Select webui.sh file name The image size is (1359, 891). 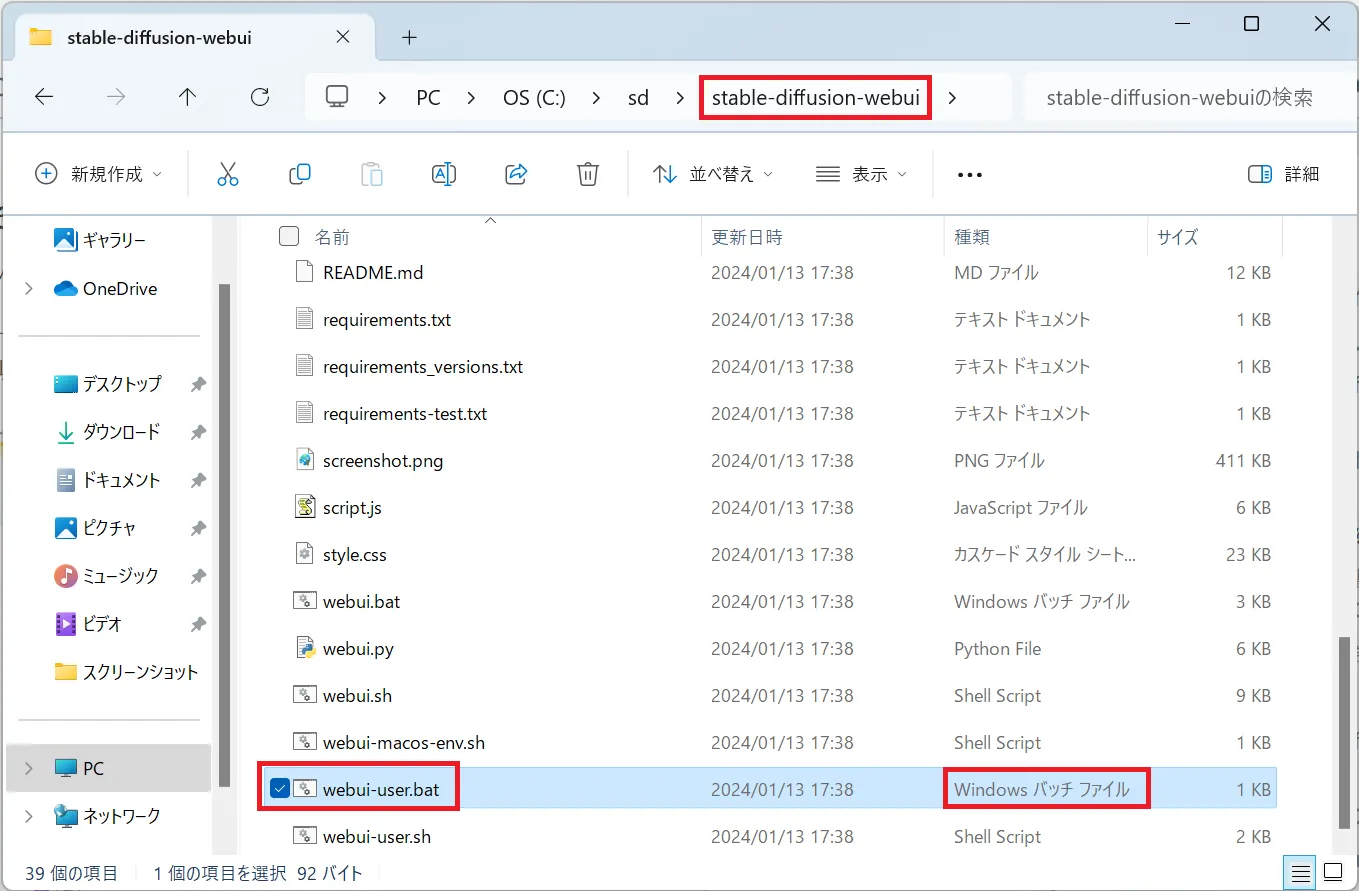click(x=357, y=696)
